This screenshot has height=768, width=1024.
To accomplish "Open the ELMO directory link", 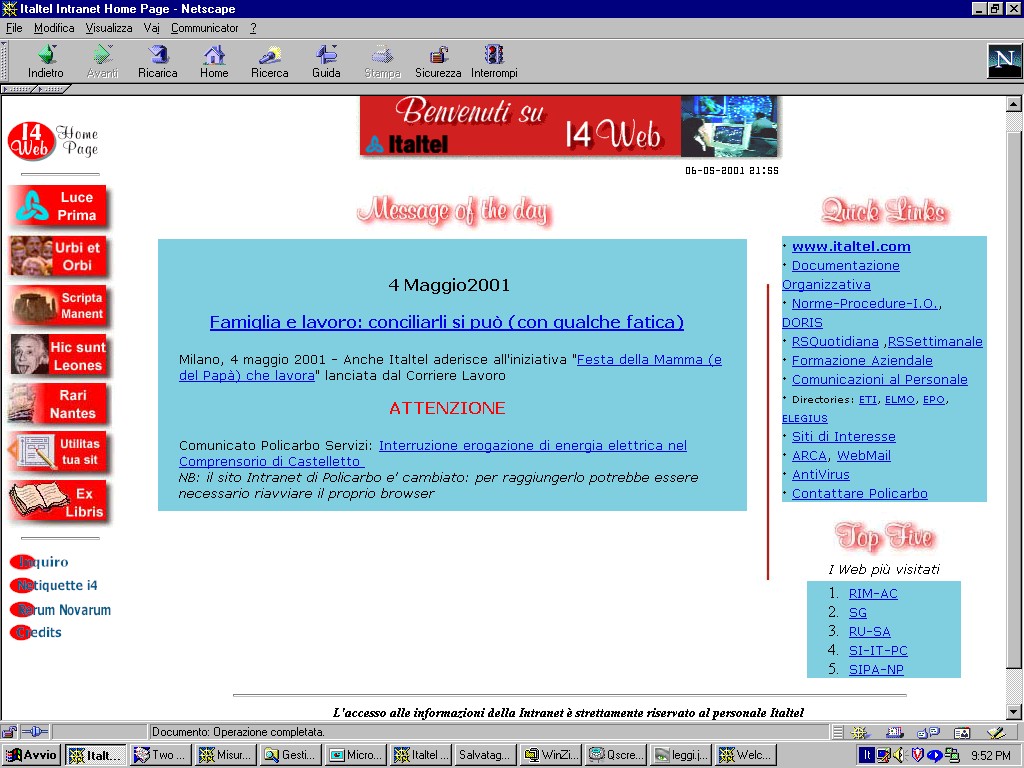I will (900, 400).
